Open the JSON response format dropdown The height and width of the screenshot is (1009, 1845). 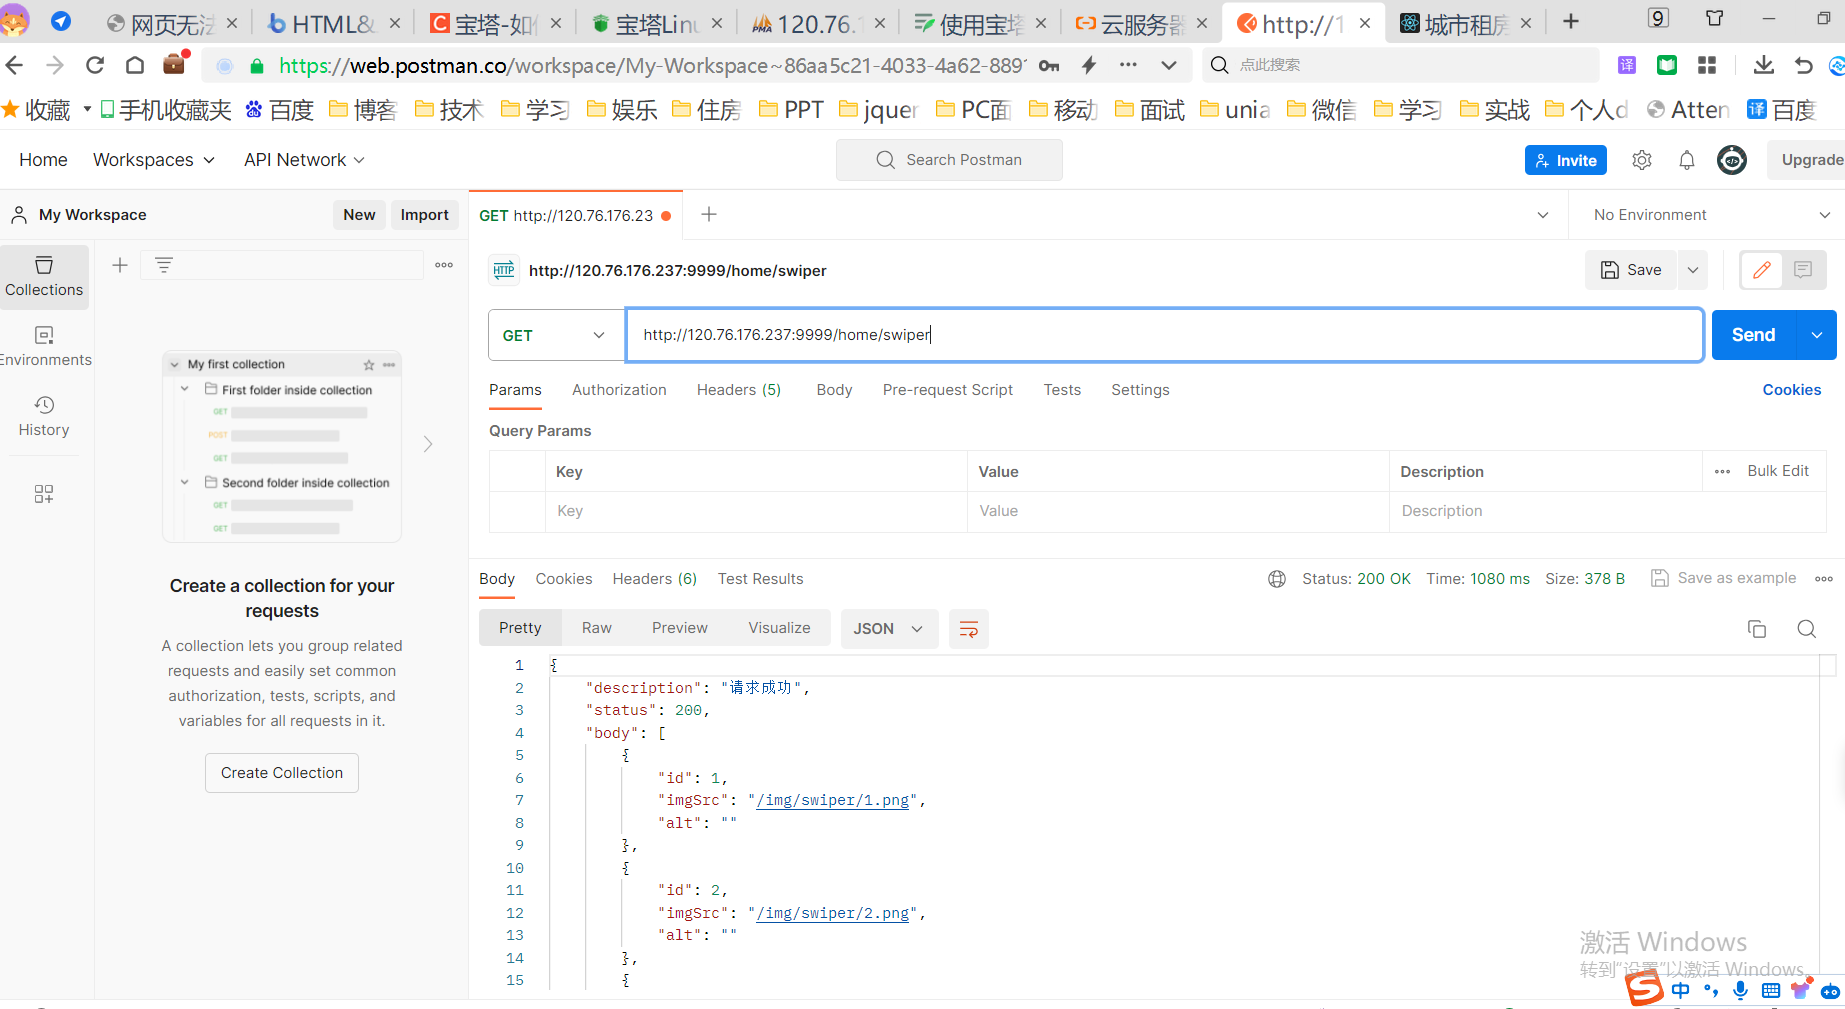[x=889, y=629]
